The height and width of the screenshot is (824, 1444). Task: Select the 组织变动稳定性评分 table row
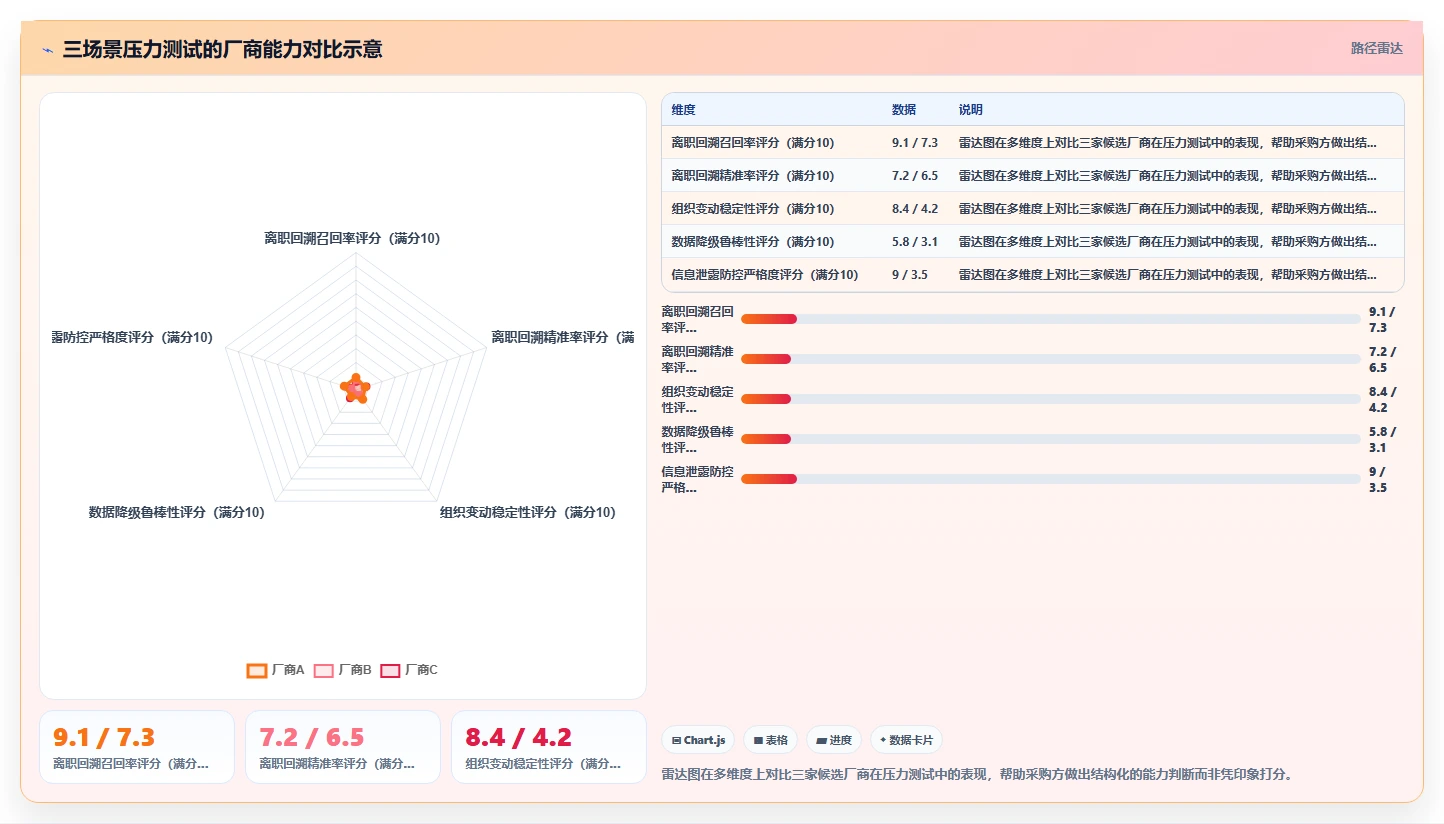1033,209
